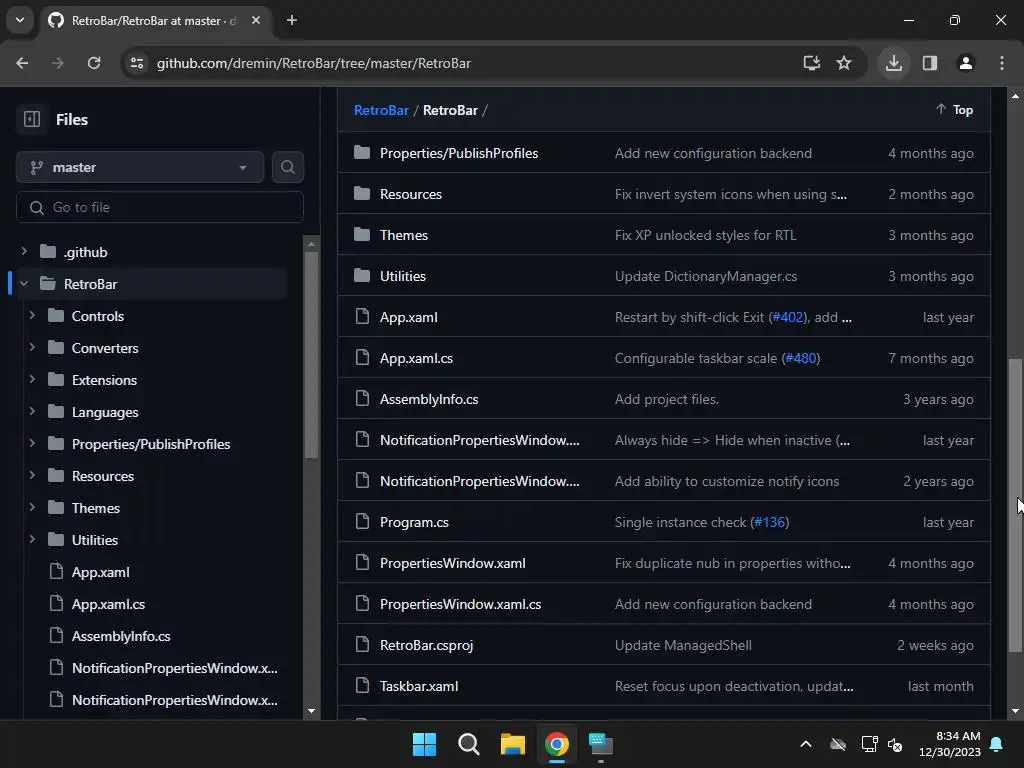The height and width of the screenshot is (768, 1024).
Task: Click the address bar URL
Action: pos(313,63)
